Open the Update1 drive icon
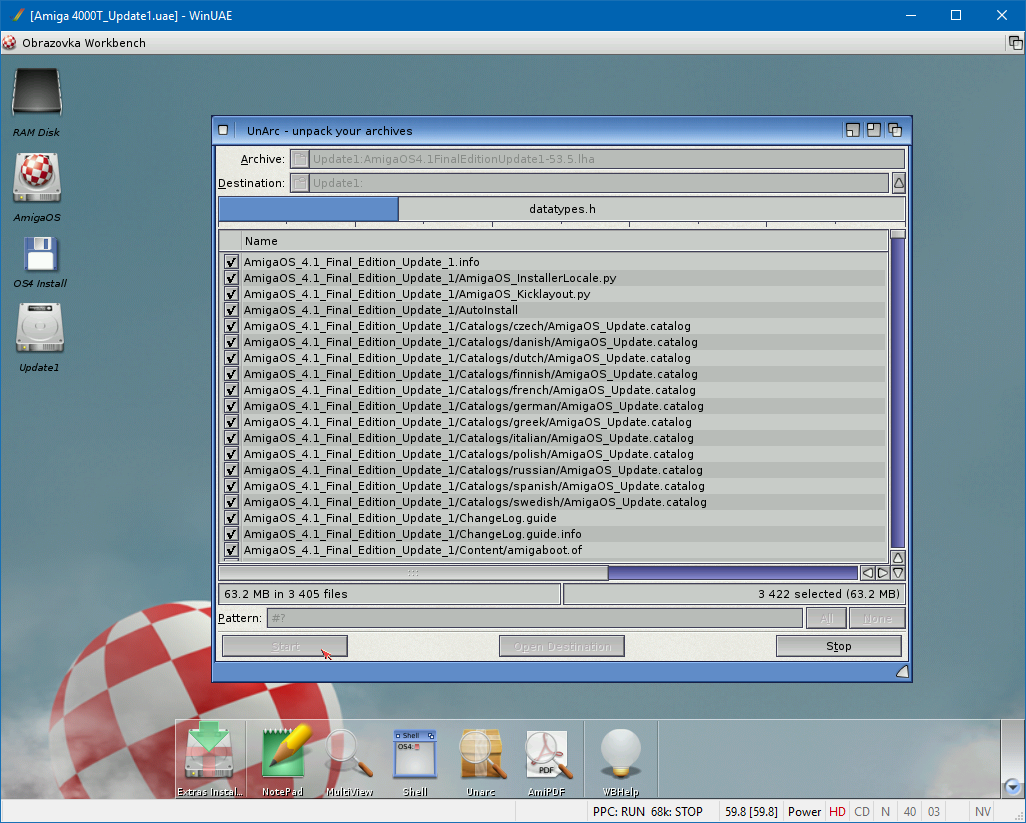 39,329
